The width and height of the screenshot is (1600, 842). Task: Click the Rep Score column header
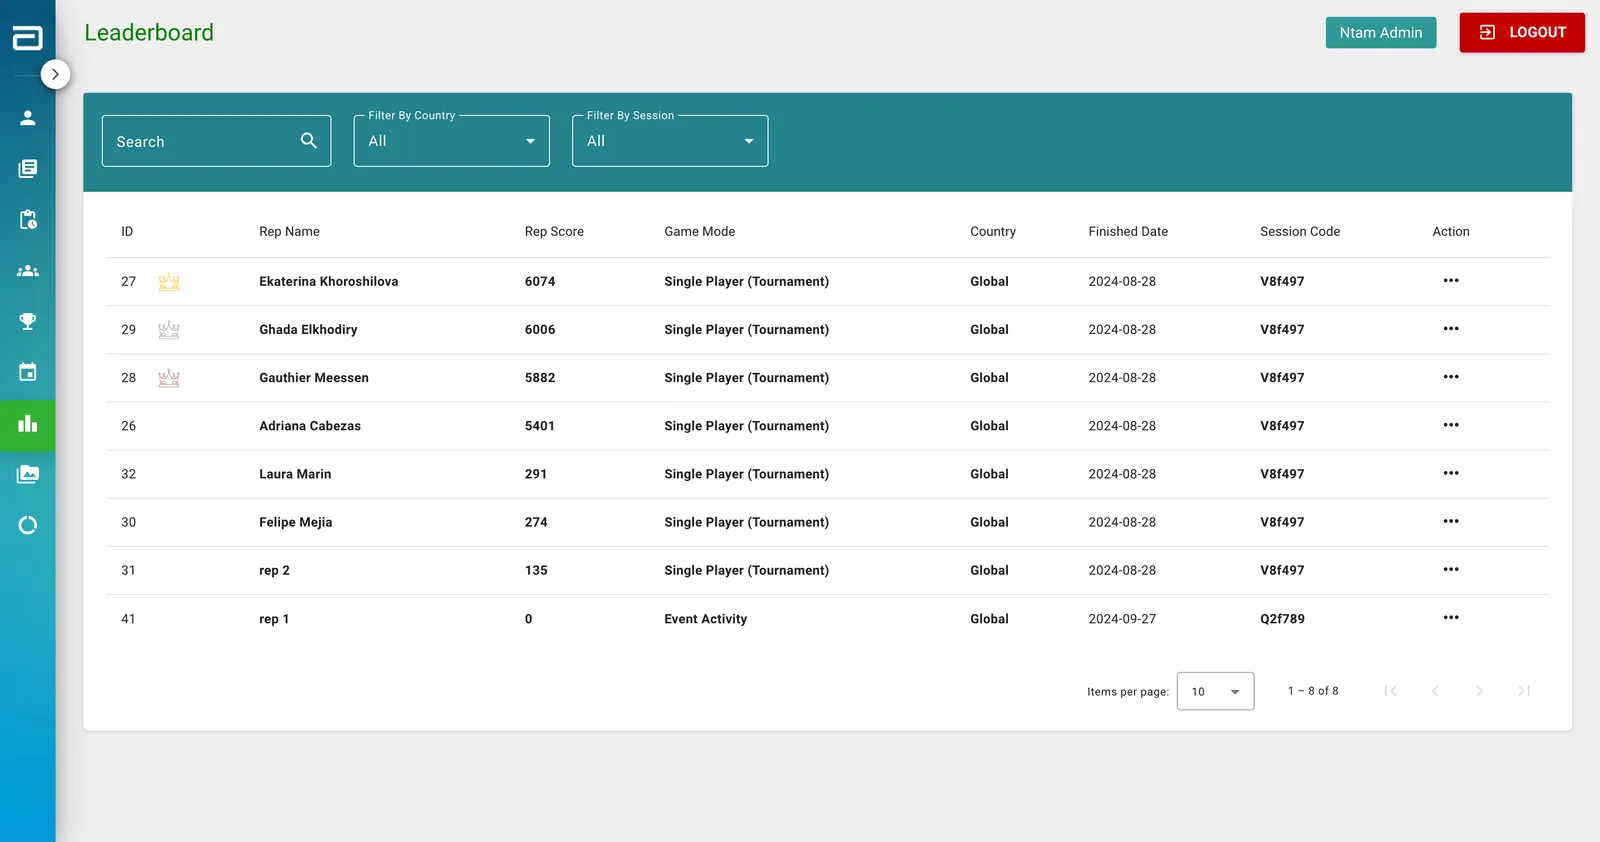point(554,231)
